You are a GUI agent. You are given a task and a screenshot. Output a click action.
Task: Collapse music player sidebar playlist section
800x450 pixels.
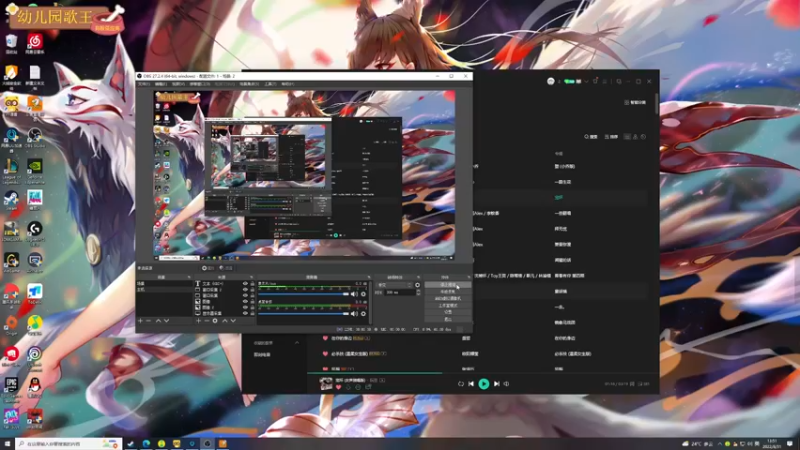pos(297,343)
